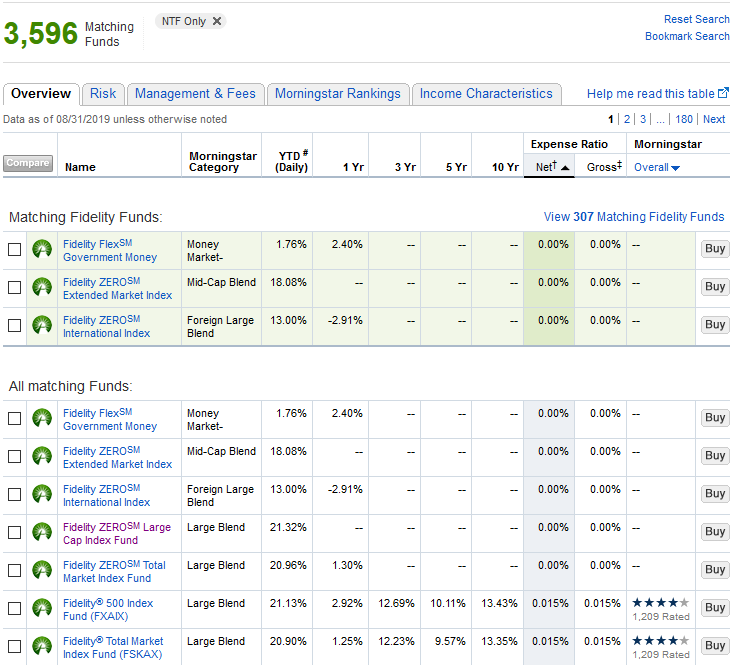Viewport: 749px width, 665px height.
Task: Click star rating of Total Market Index Fund (FSKAX)
Action: 661,641
